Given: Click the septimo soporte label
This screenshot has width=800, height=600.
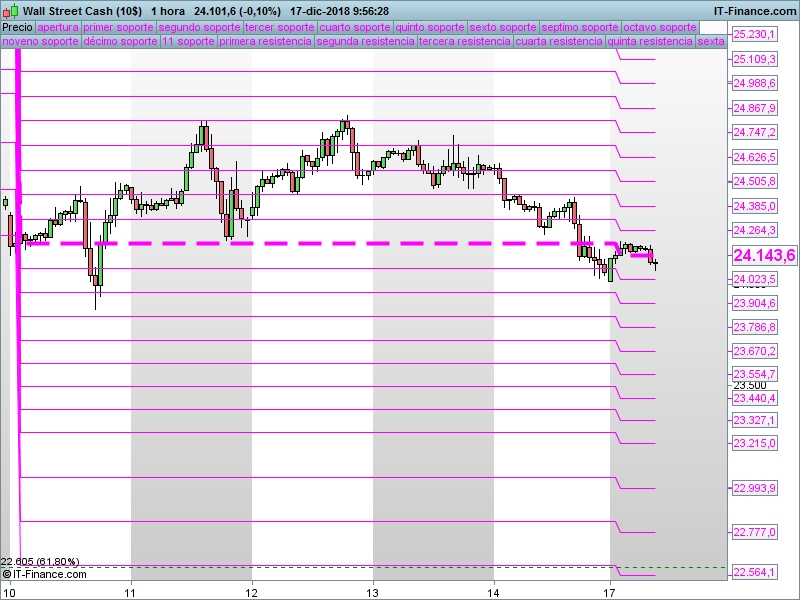Looking at the screenshot, I should pos(580,28).
